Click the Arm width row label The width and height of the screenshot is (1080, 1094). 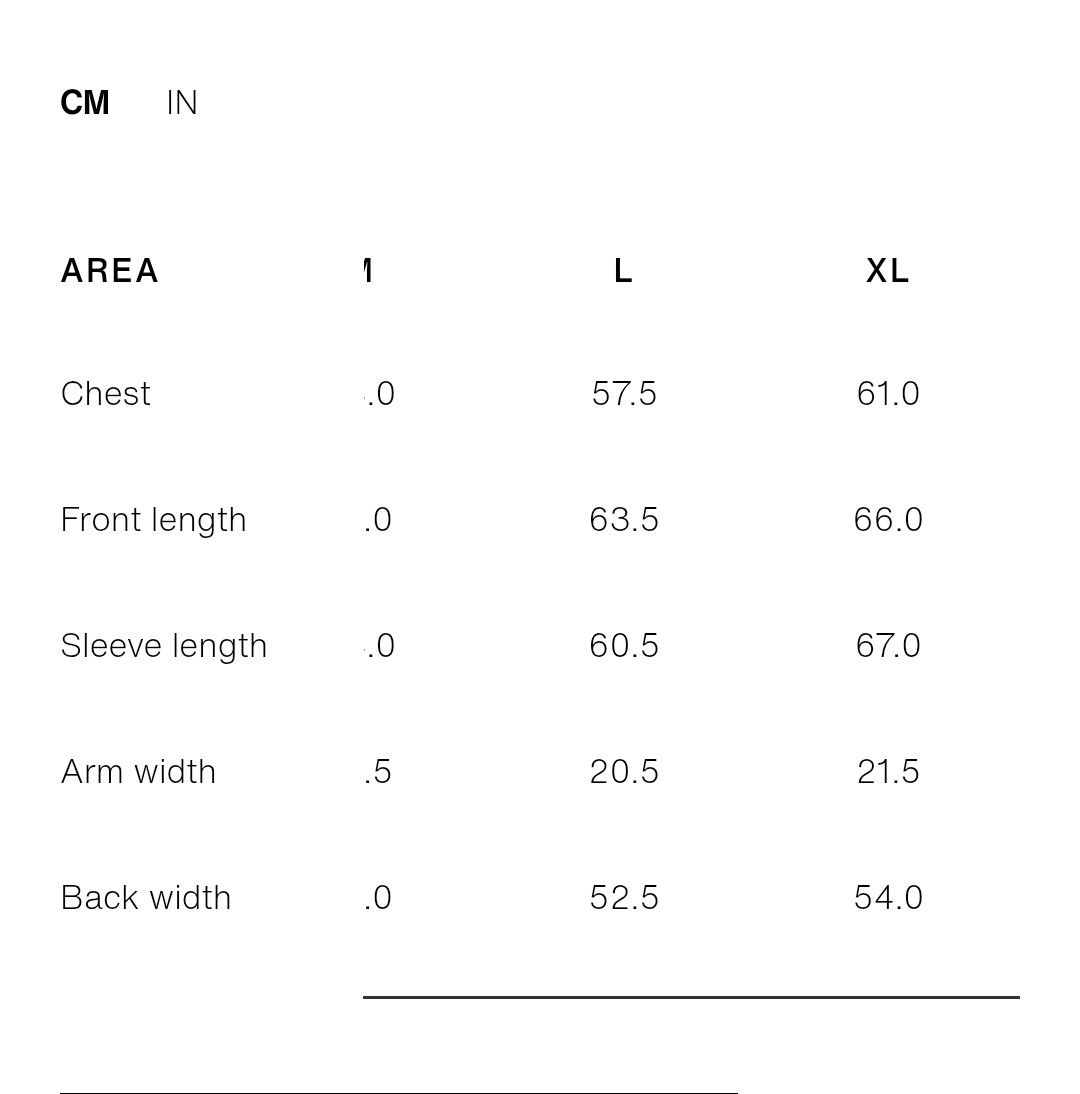(x=138, y=772)
